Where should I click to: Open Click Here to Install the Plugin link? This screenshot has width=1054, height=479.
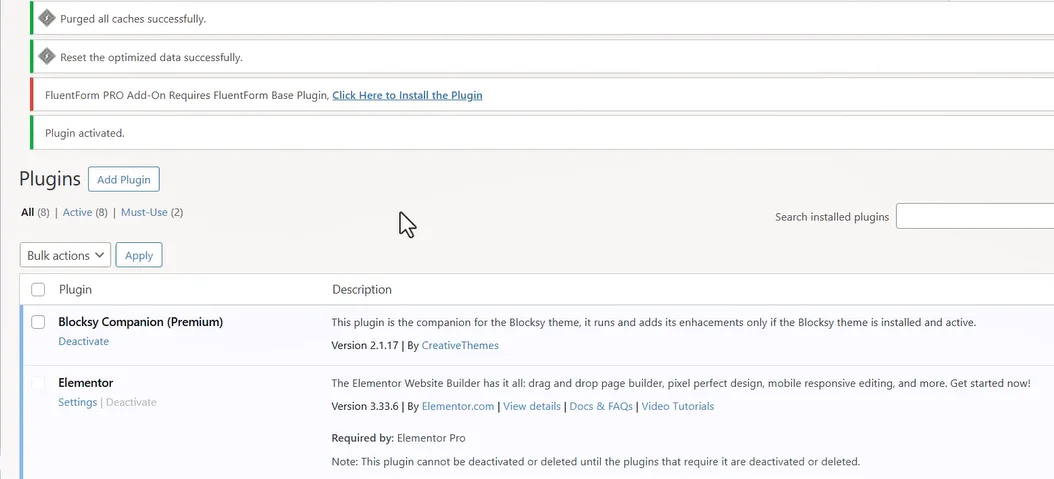407,95
